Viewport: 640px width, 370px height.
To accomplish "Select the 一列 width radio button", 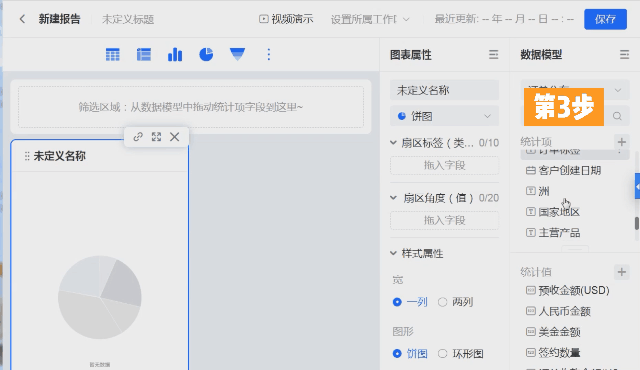I will [397, 302].
